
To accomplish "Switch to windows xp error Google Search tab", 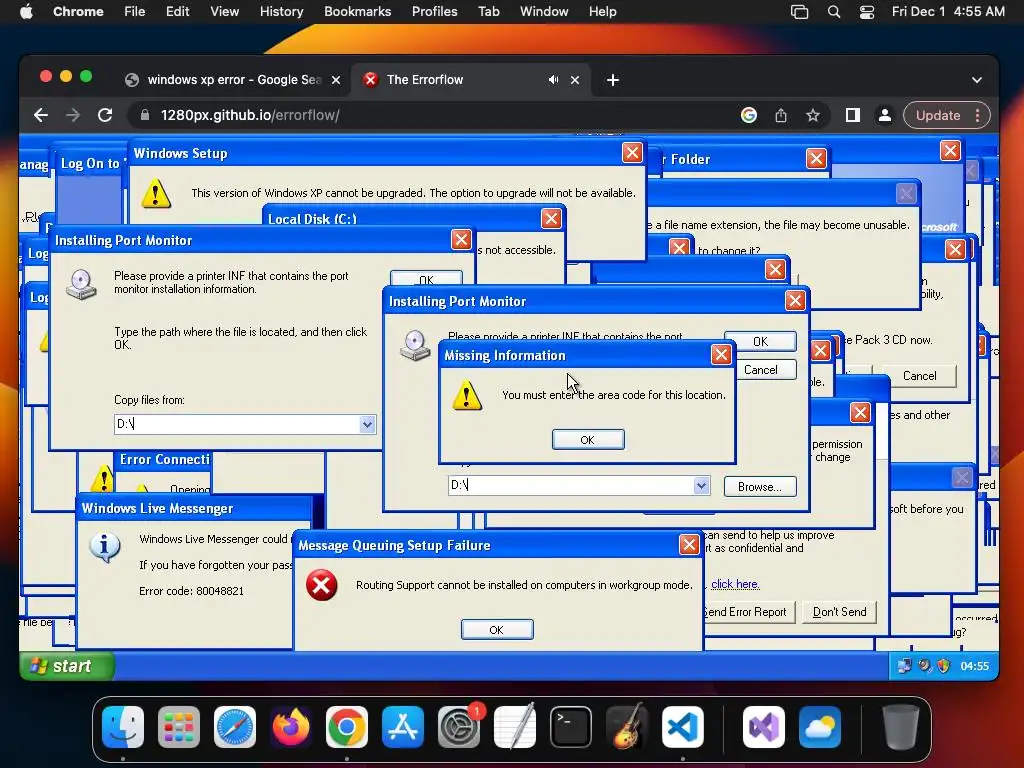I will (x=233, y=80).
